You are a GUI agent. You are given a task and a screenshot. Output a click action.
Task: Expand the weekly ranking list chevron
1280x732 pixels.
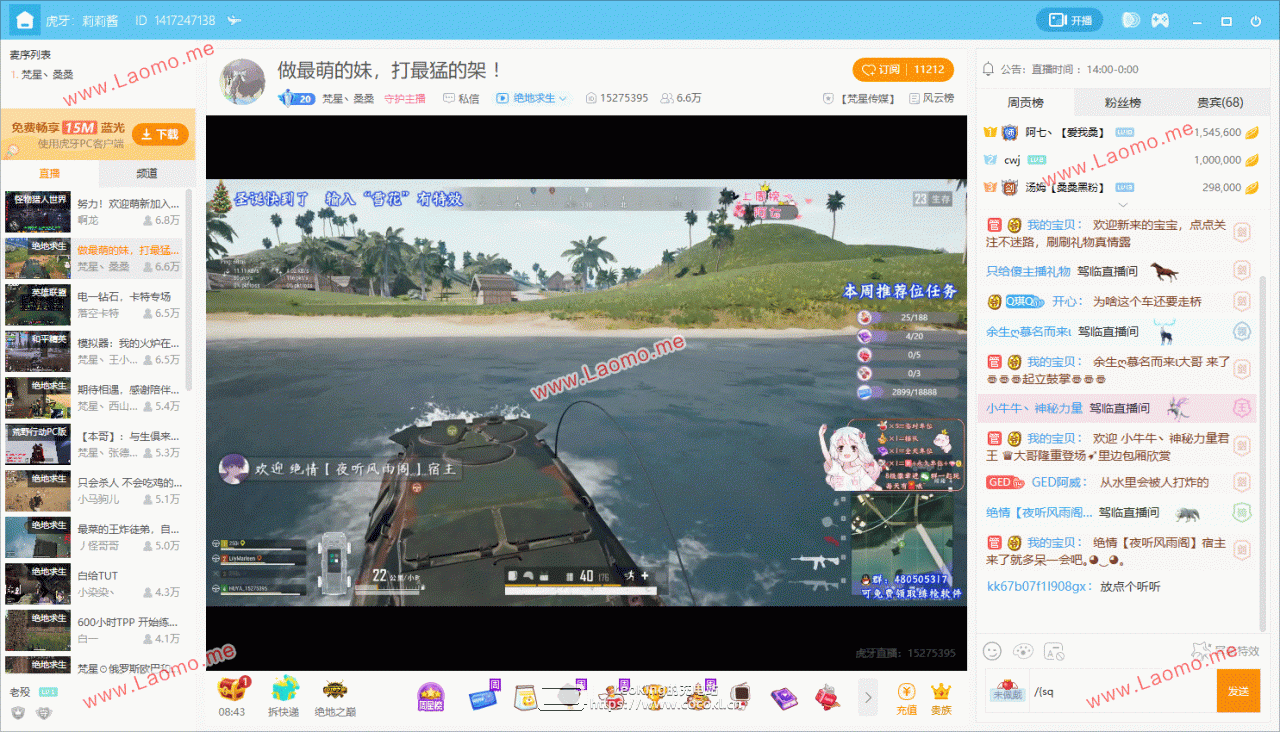tap(1122, 204)
